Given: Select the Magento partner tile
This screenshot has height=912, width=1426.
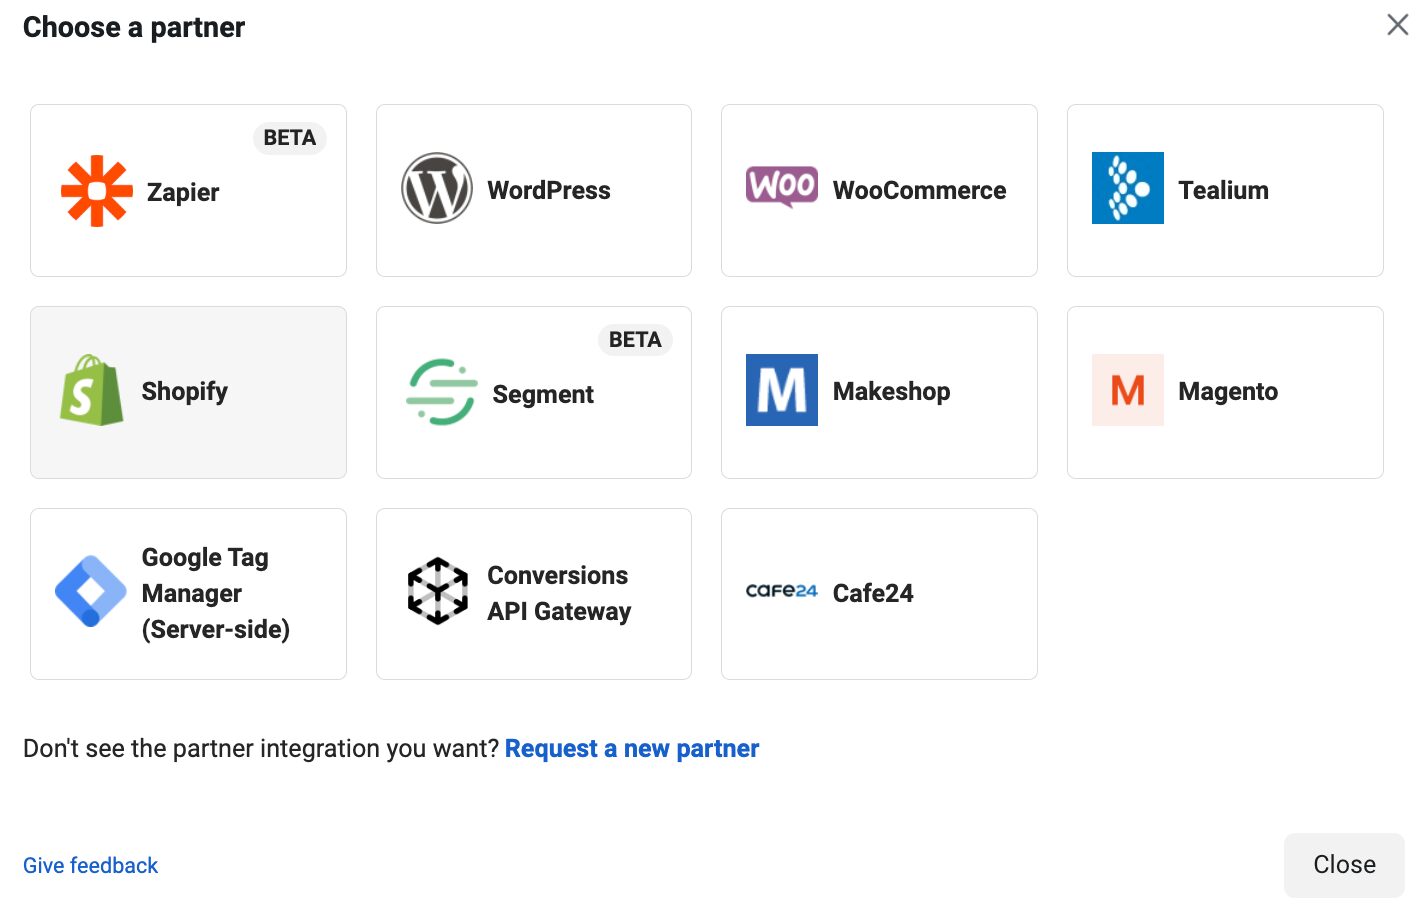Looking at the screenshot, I should 1224,392.
